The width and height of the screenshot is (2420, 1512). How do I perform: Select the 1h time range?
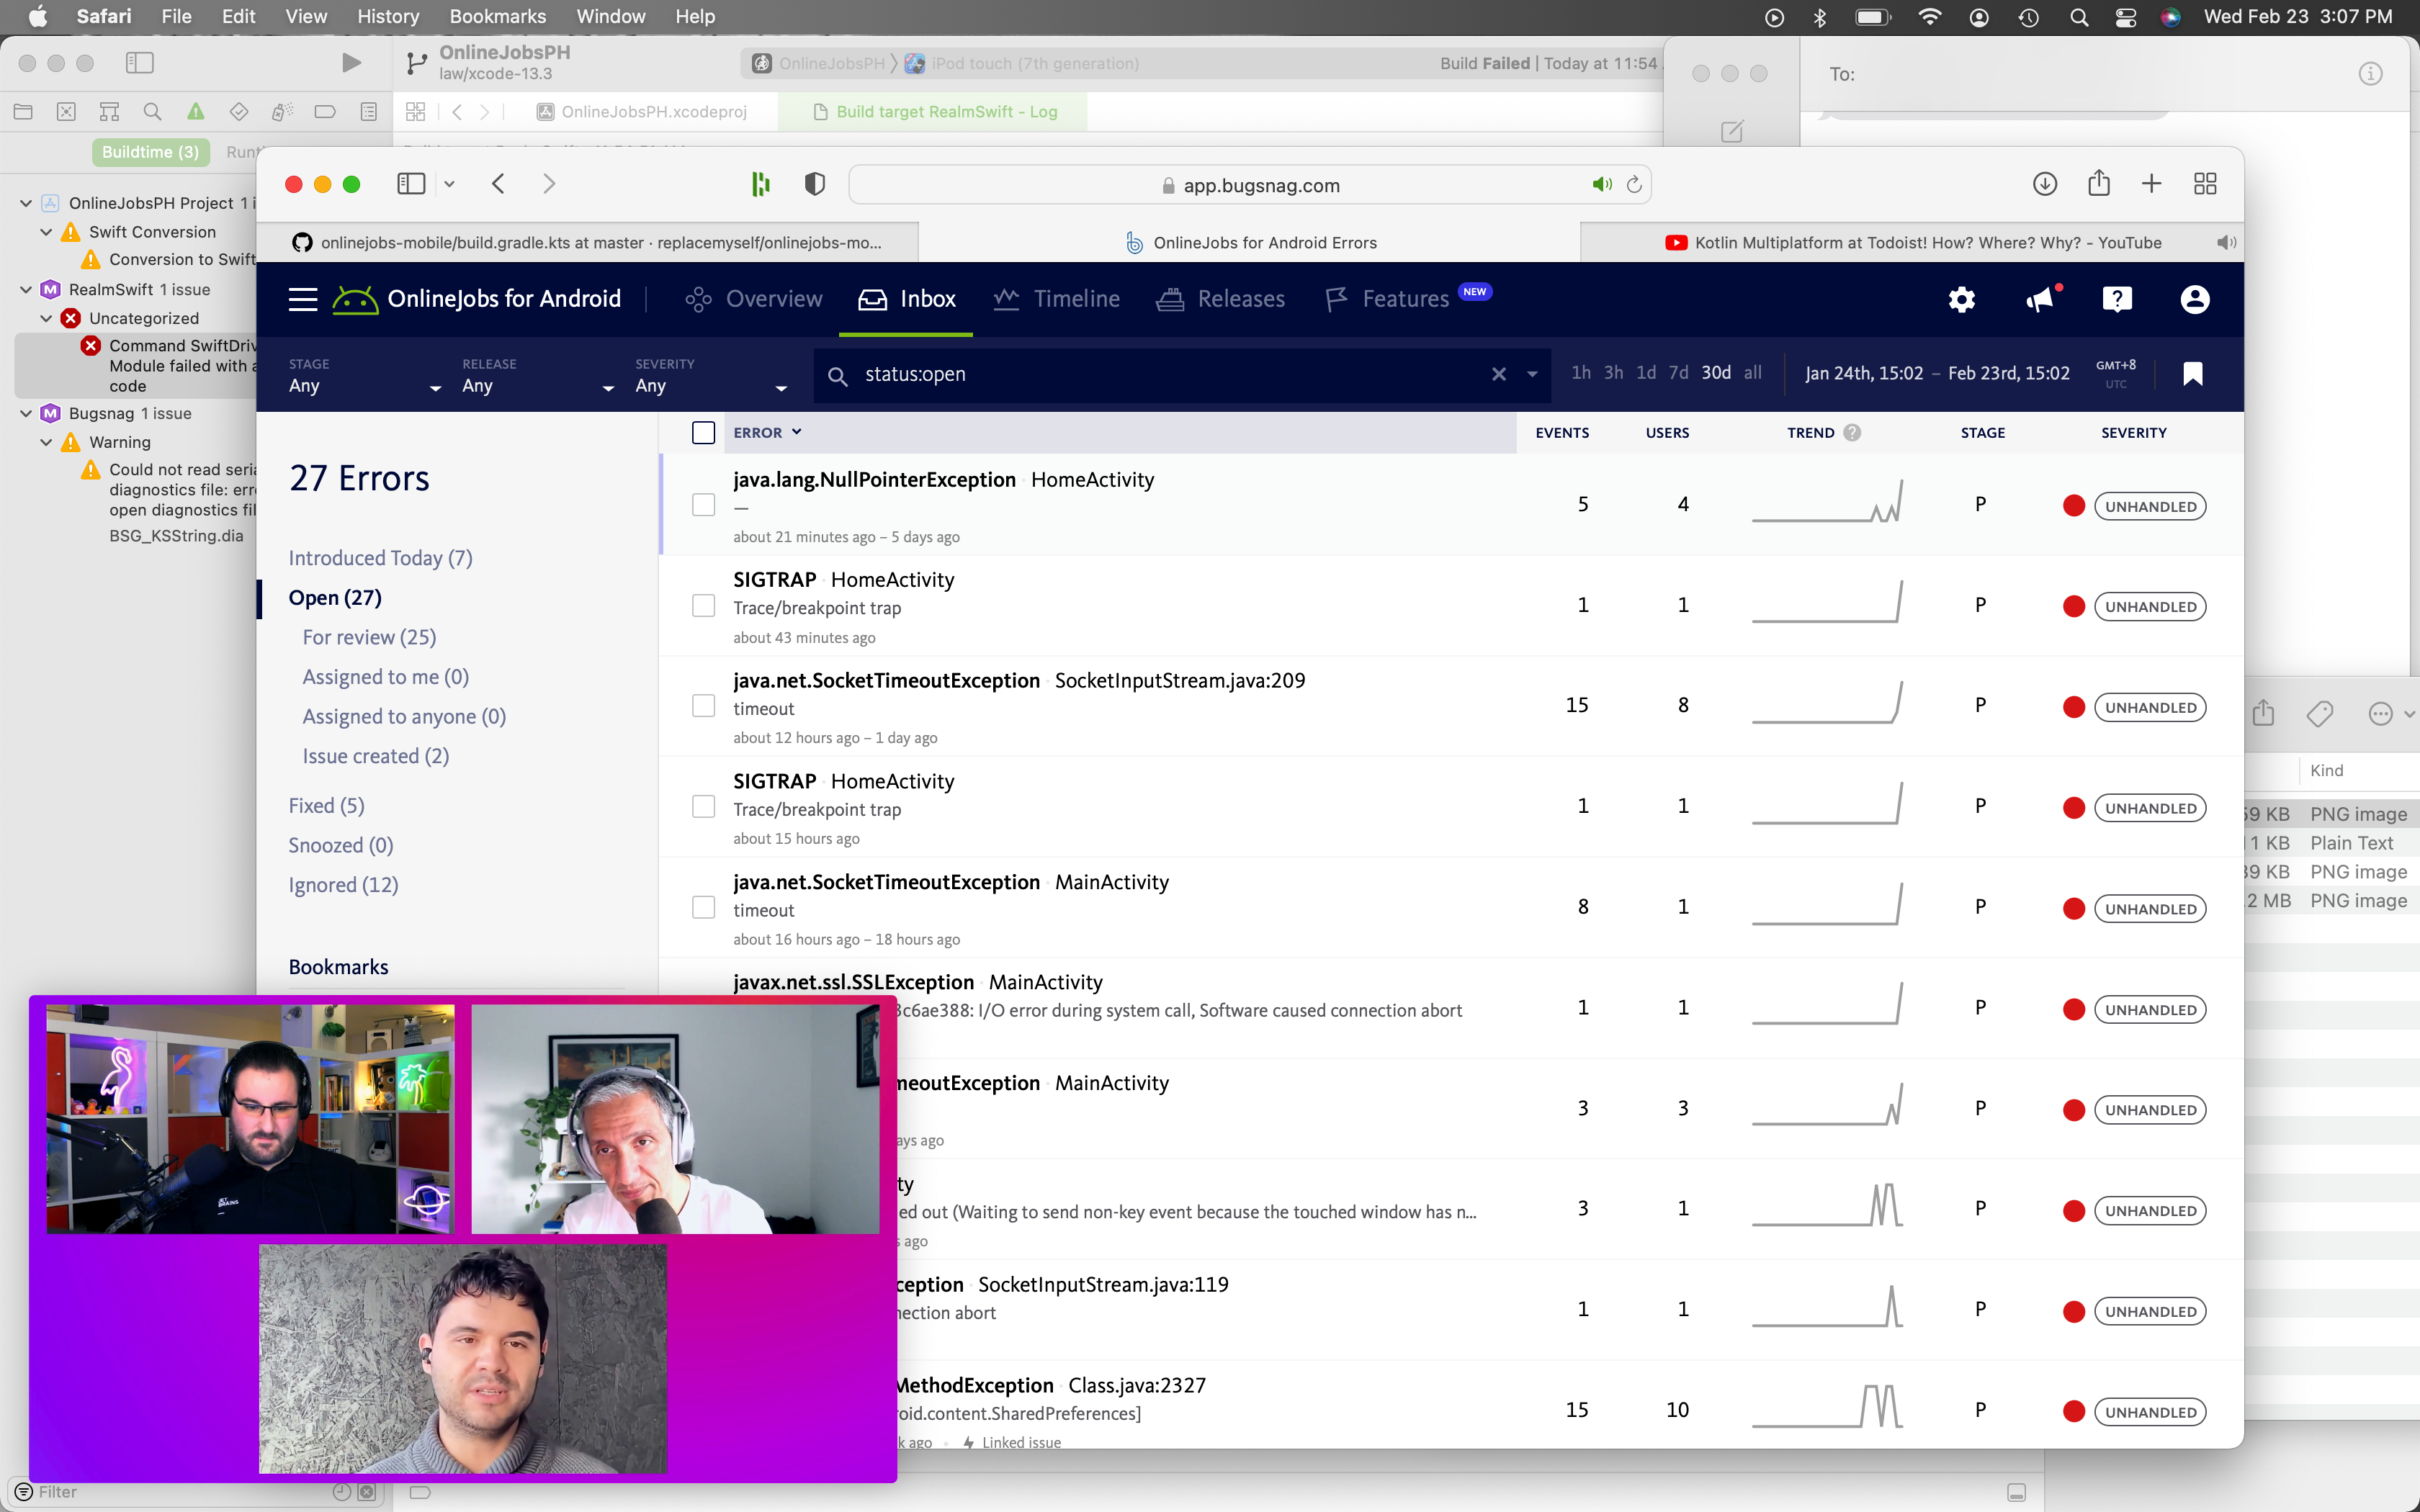click(x=1580, y=373)
